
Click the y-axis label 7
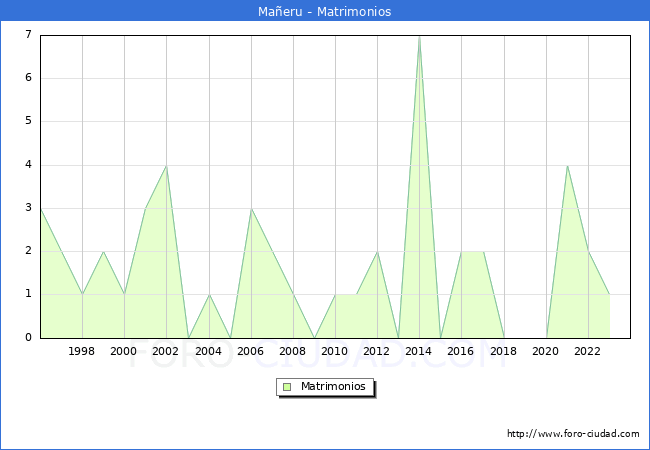click(28, 35)
